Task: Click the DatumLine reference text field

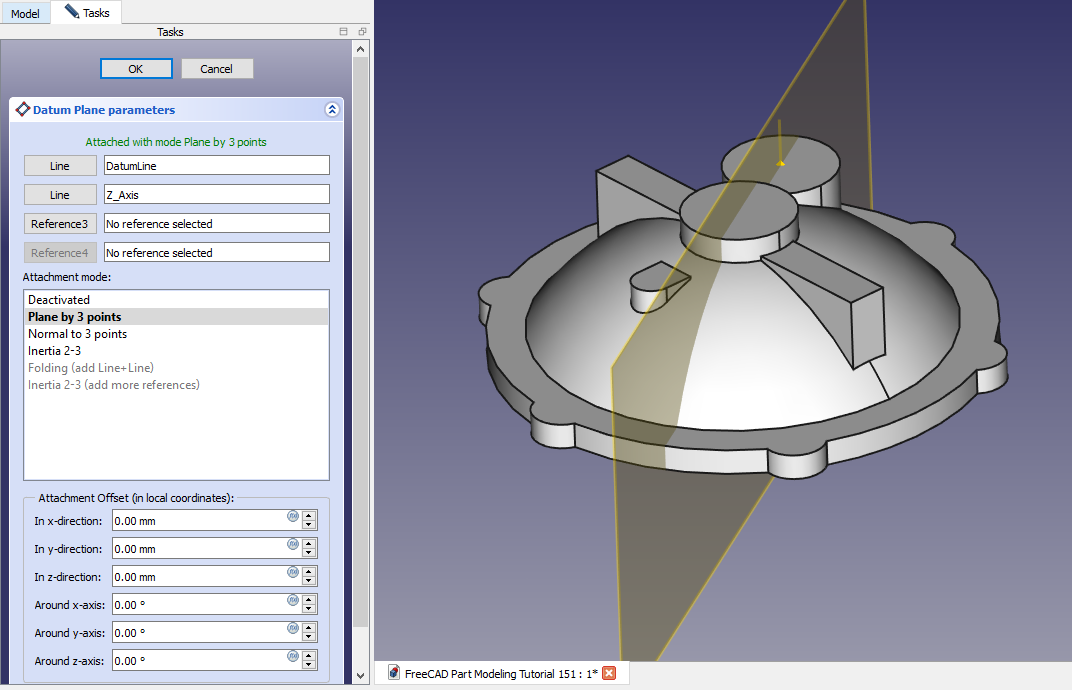Action: 216,166
